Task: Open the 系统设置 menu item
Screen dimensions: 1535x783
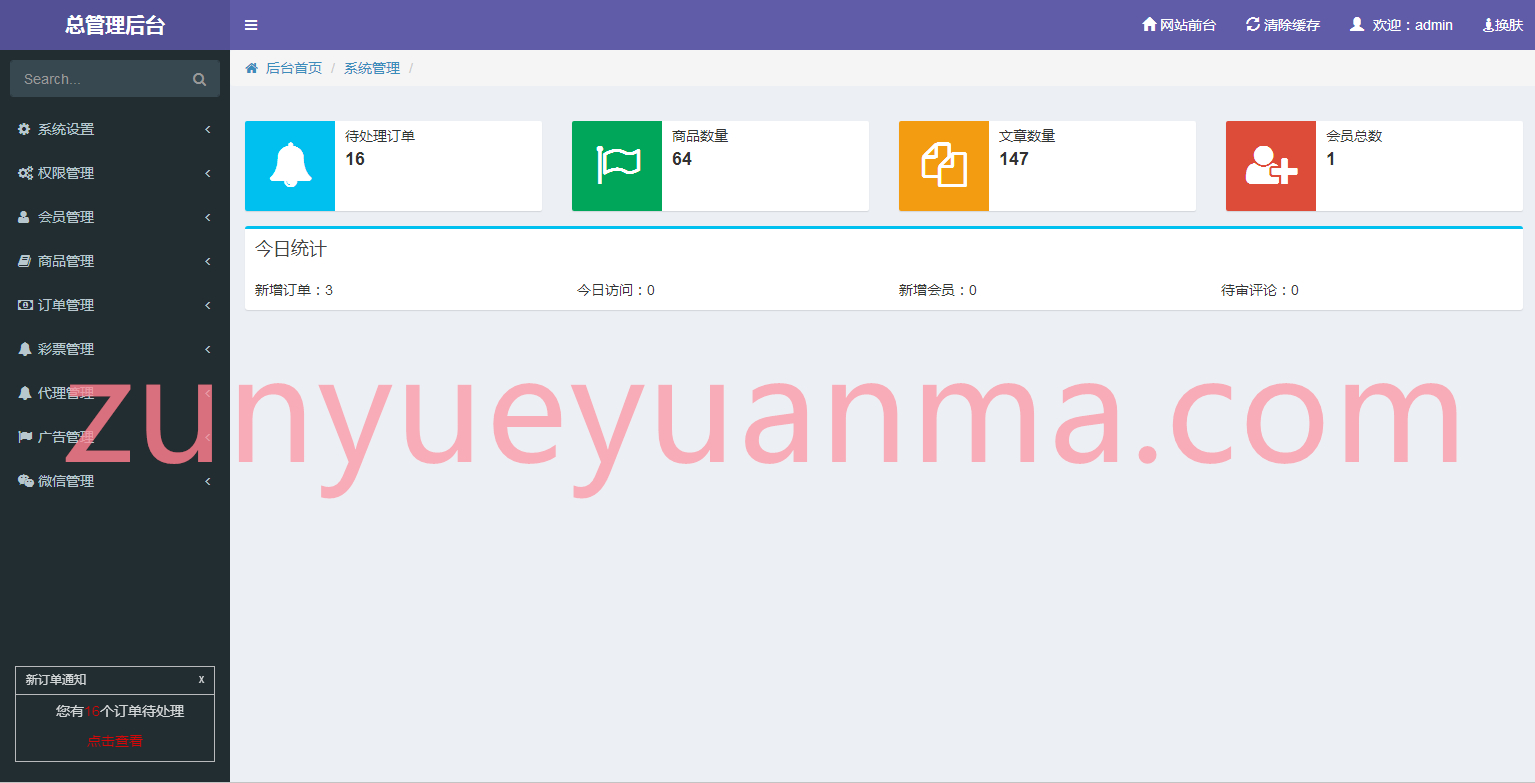Action: pos(115,129)
